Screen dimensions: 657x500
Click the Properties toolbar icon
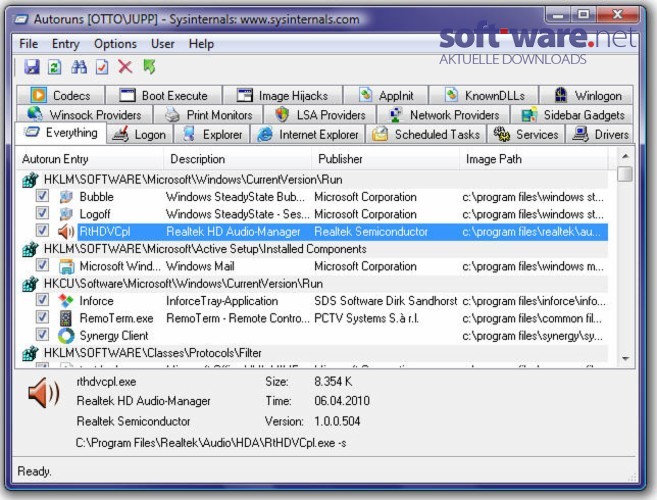pyautogui.click(x=102, y=67)
